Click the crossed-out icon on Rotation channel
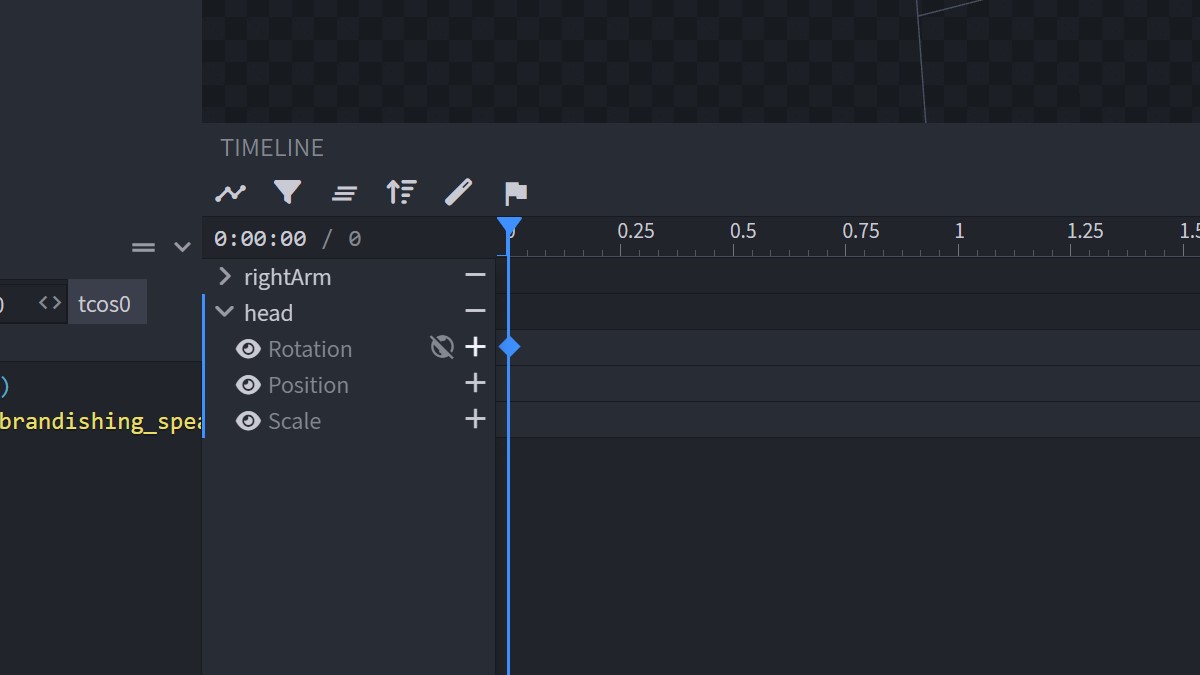The height and width of the screenshot is (675, 1200). click(441, 347)
